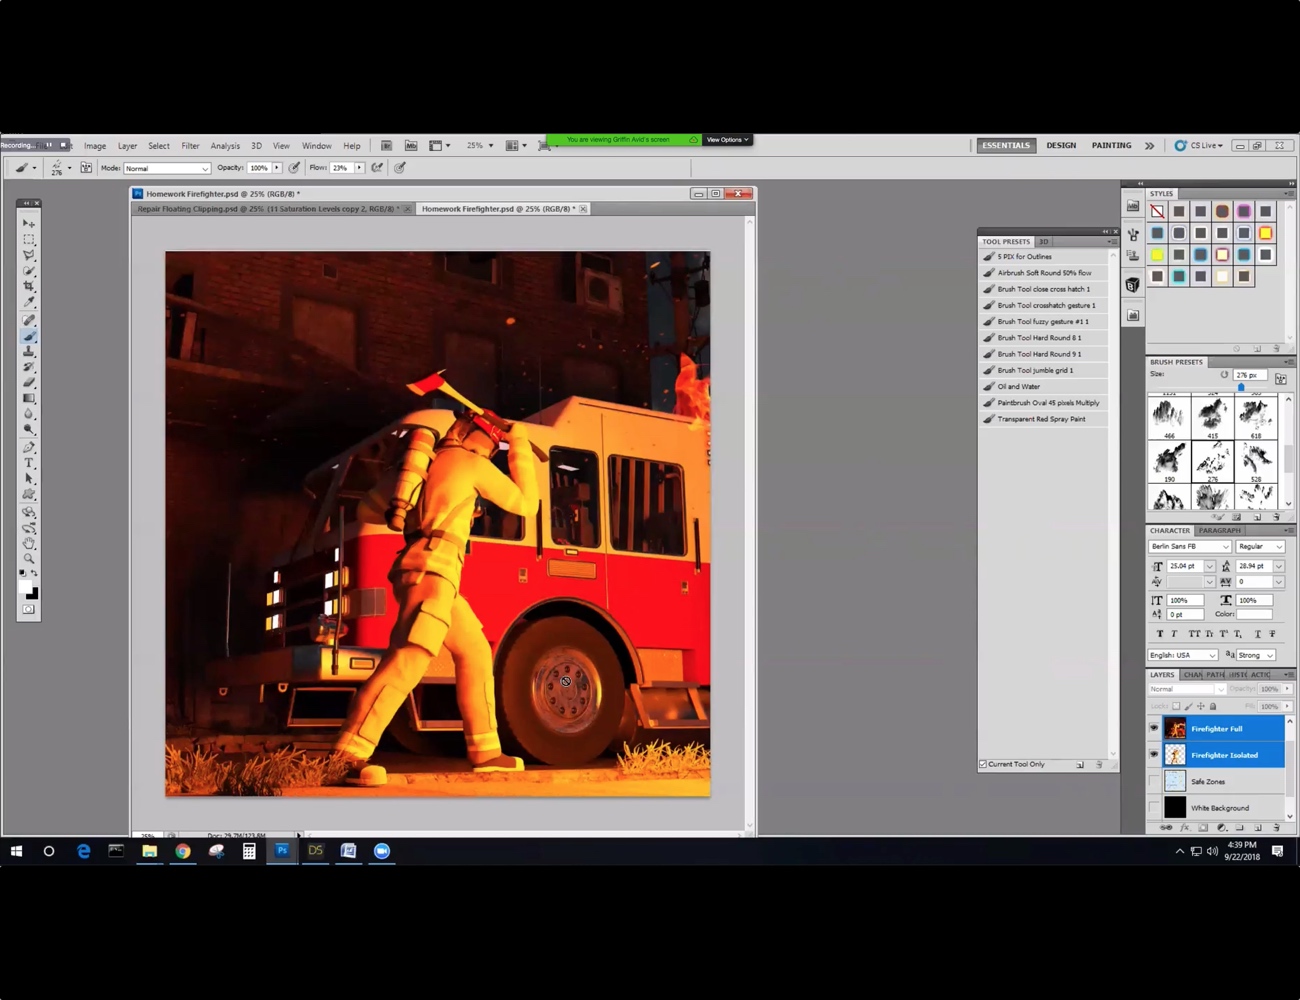The width and height of the screenshot is (1300, 1000).
Task: Open the font family dropdown in Character panel
Action: point(1190,546)
